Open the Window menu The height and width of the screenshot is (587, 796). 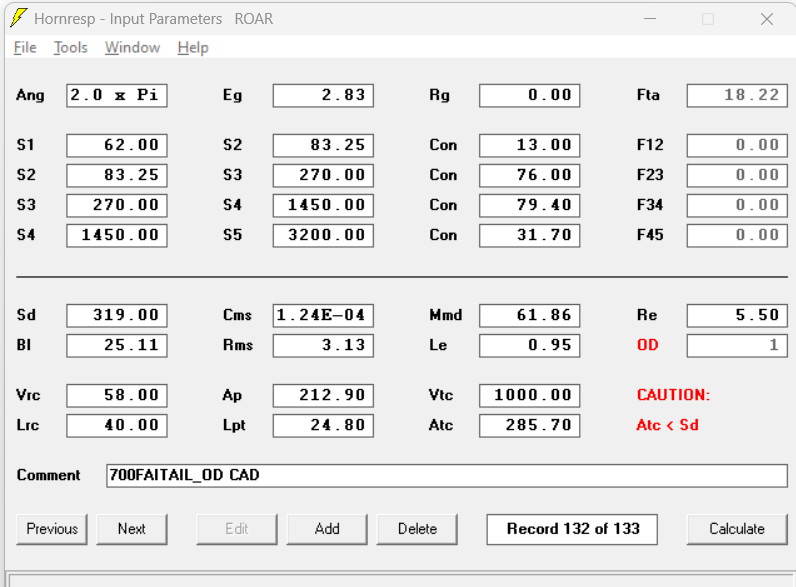tap(132, 48)
